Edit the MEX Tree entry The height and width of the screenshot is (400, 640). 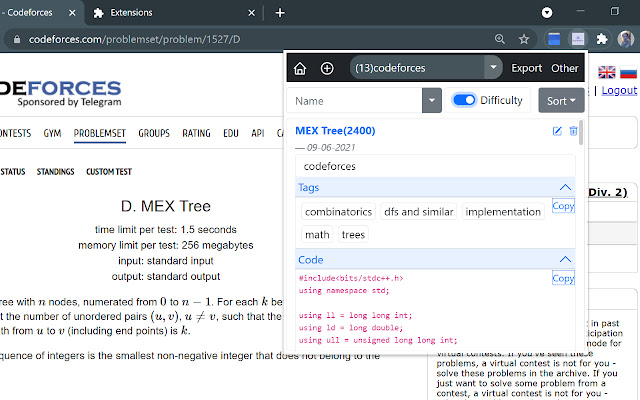pyautogui.click(x=557, y=131)
